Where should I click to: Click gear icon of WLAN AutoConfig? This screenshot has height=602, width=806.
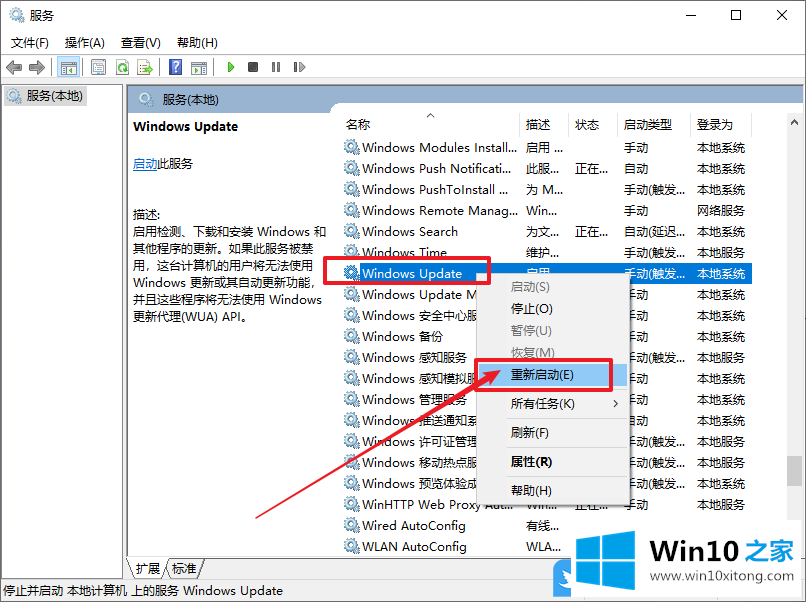(x=352, y=546)
